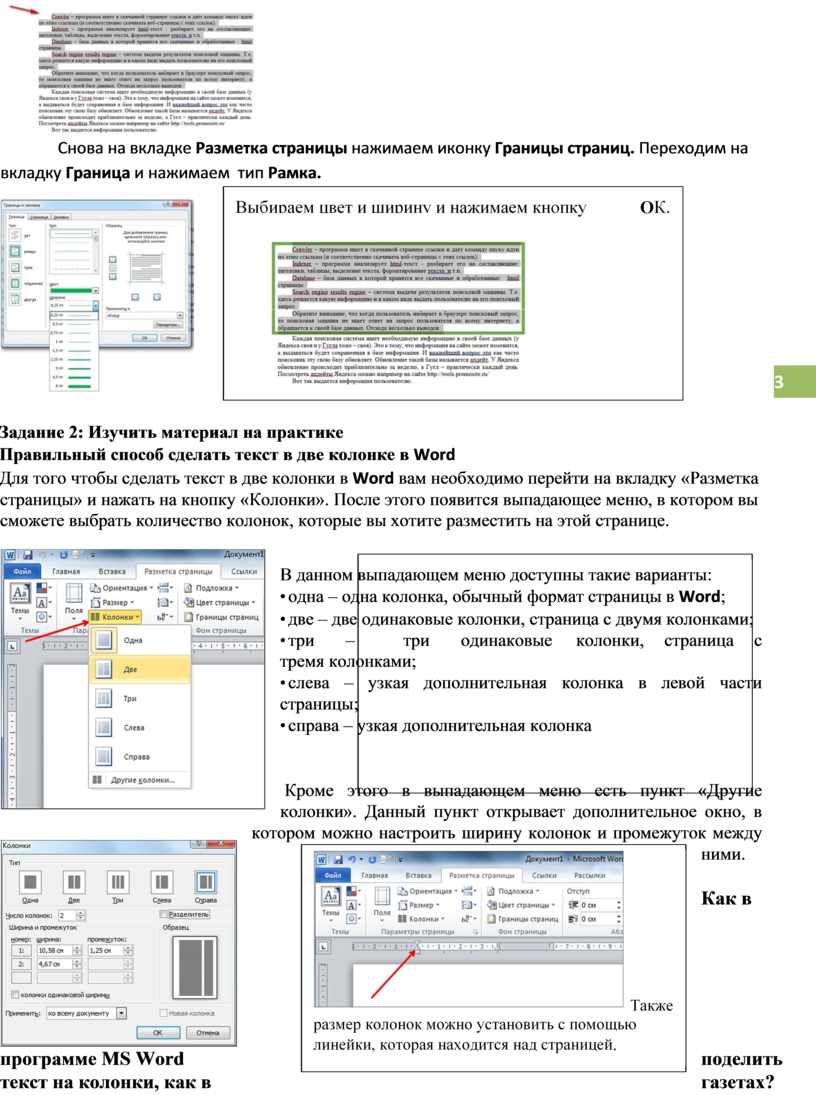This screenshot has width=816, height=1095.
Task: Click Границы страниц in upper Word window
Action: click(221, 617)
